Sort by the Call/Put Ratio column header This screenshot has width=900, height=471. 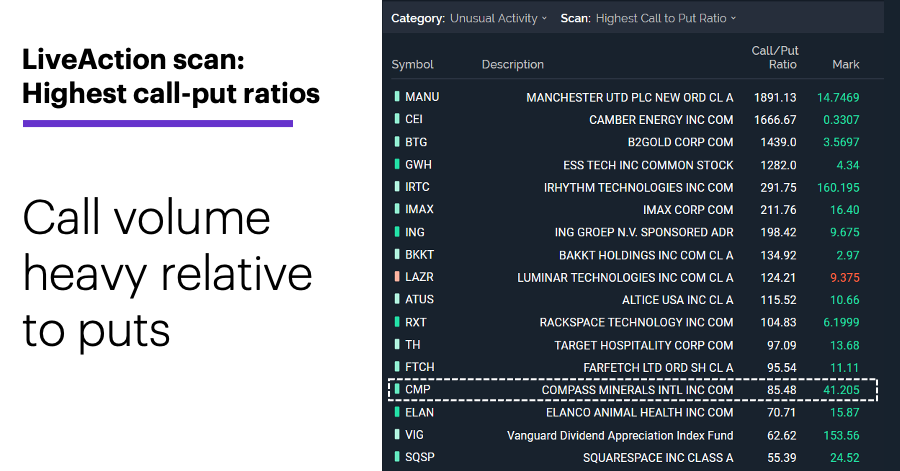point(775,57)
